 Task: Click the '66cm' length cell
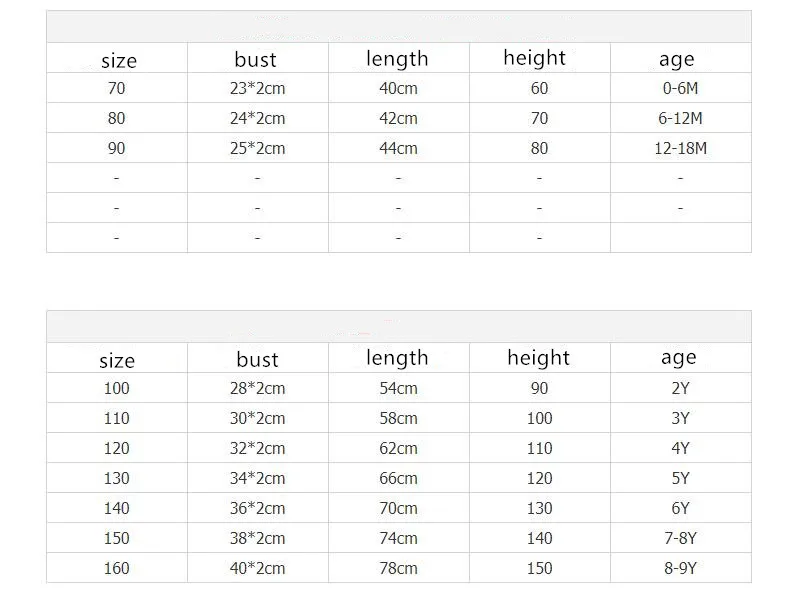pos(398,479)
